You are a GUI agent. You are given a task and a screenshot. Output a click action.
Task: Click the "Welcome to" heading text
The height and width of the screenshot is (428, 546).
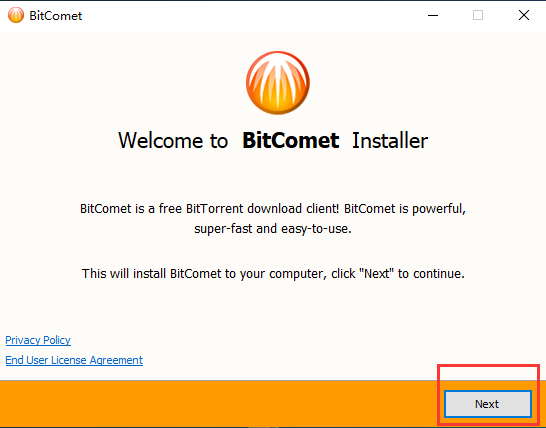[x=173, y=141]
